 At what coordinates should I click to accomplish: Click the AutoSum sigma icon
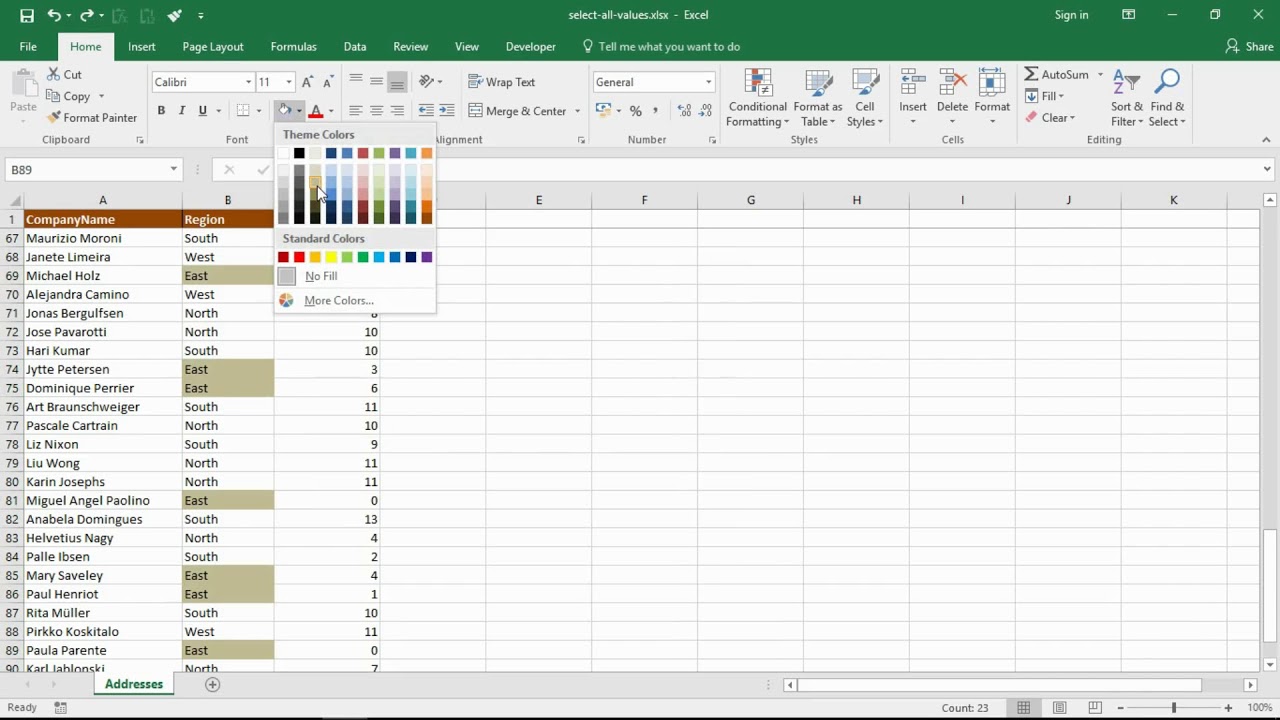point(1031,75)
